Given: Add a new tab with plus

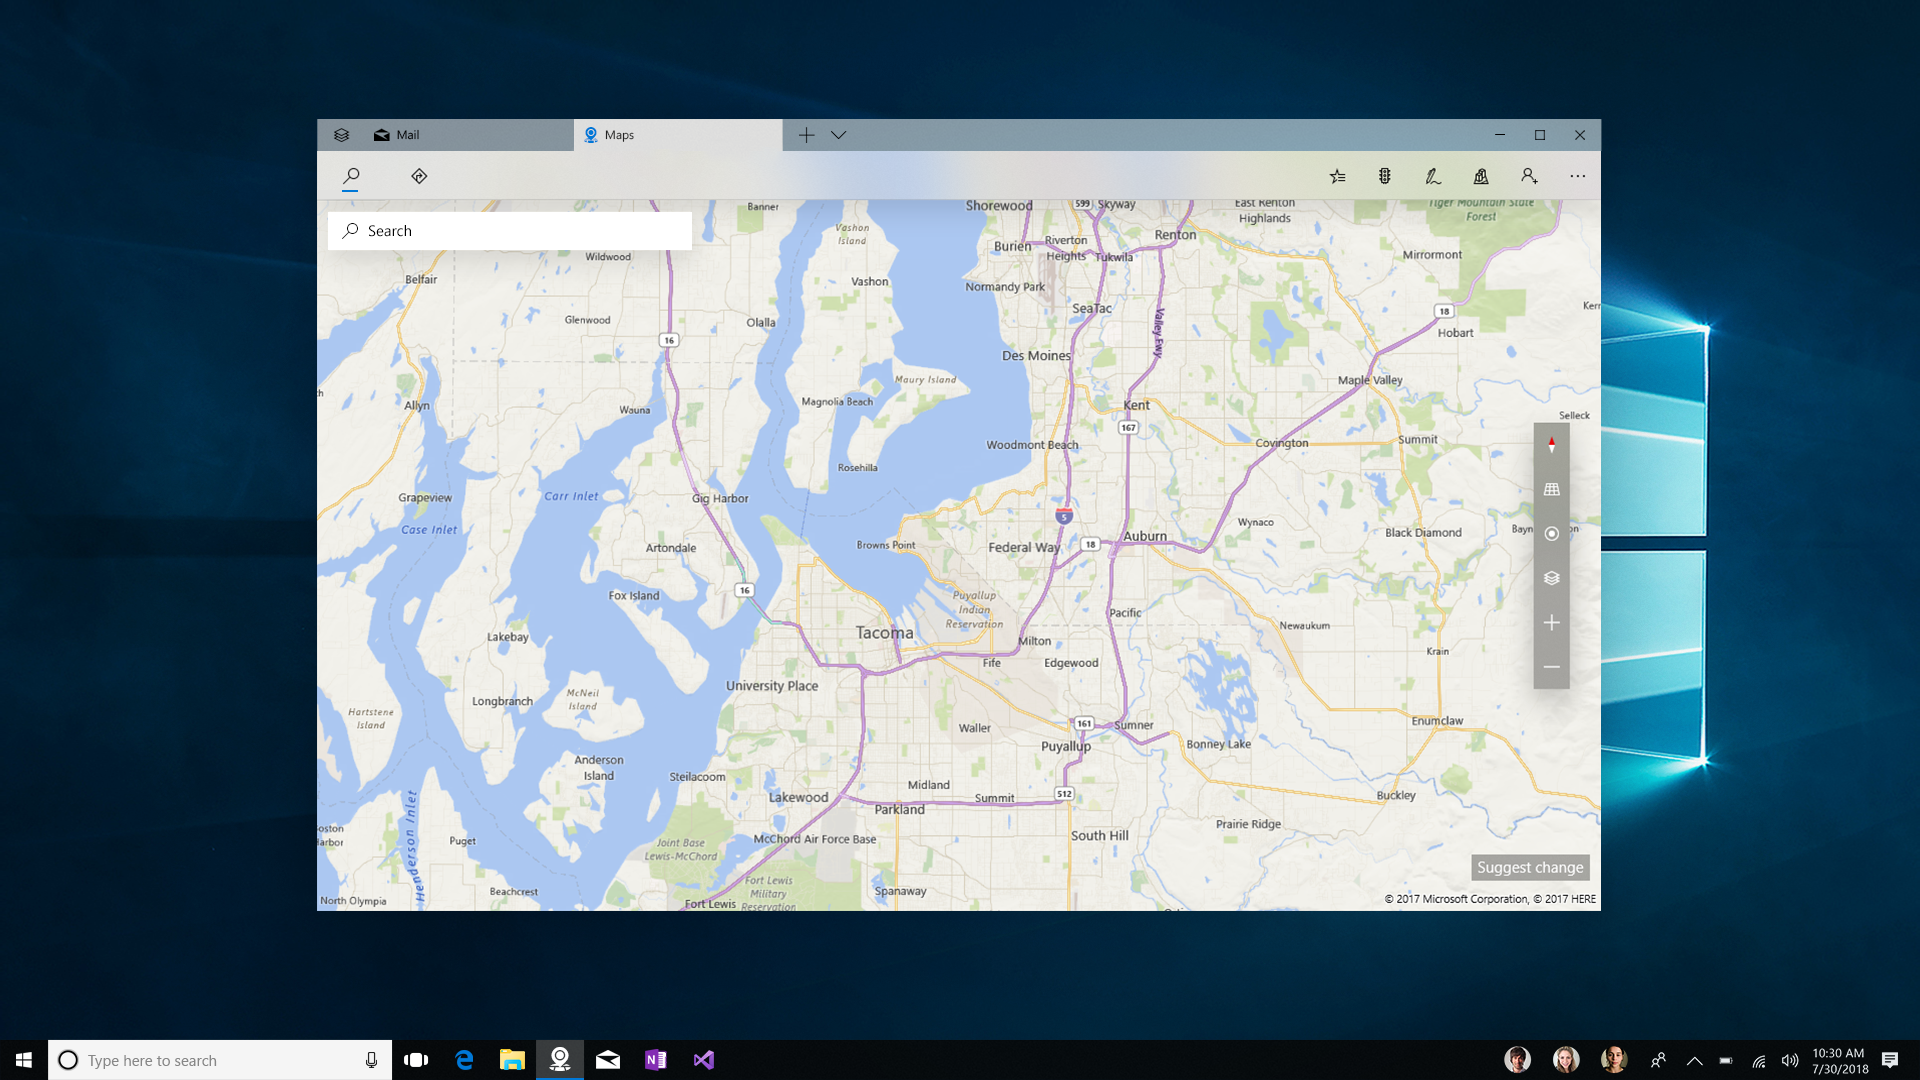Looking at the screenshot, I should [x=806, y=135].
